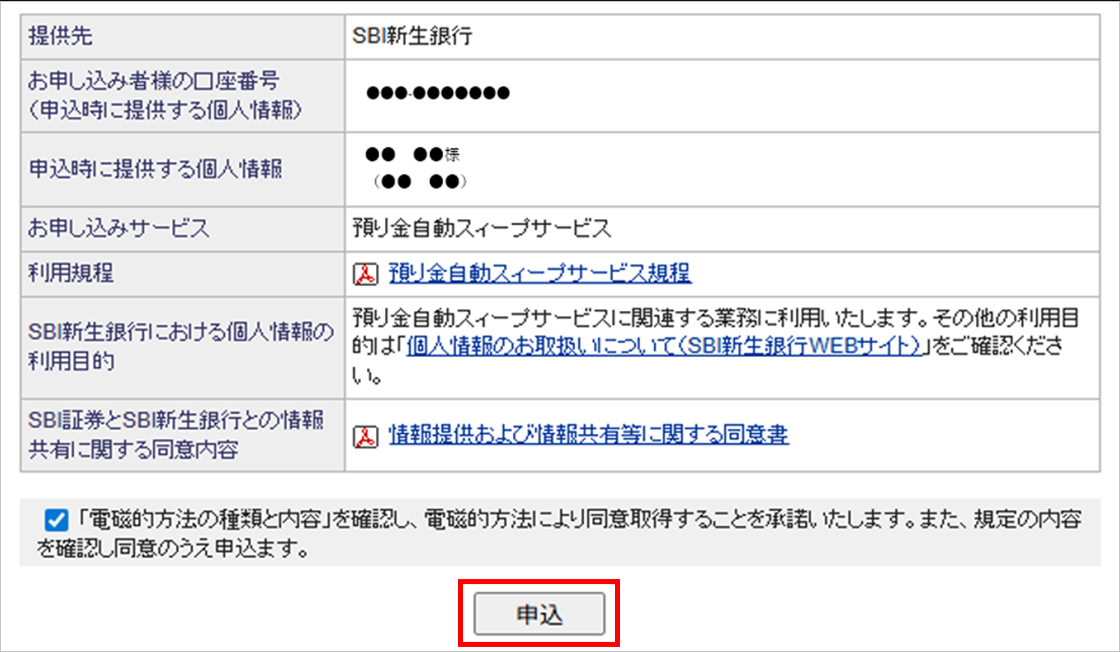Click the 申込 submit button
Image resolution: width=1120 pixels, height=652 pixels.
(x=539, y=613)
